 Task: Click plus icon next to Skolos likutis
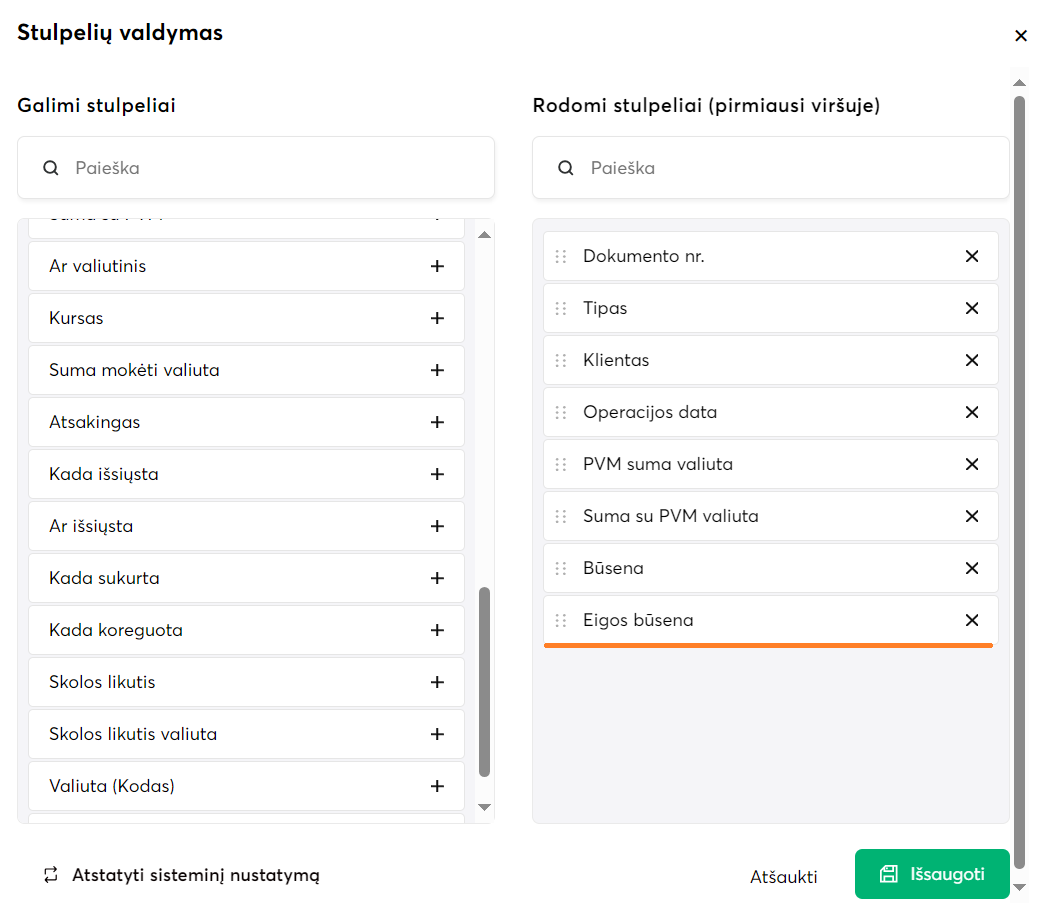(x=437, y=682)
